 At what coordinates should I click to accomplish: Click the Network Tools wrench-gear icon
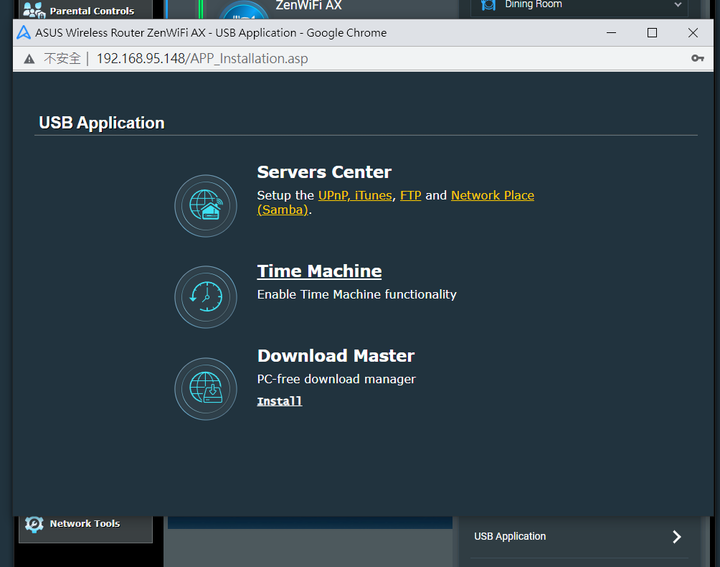(34, 524)
